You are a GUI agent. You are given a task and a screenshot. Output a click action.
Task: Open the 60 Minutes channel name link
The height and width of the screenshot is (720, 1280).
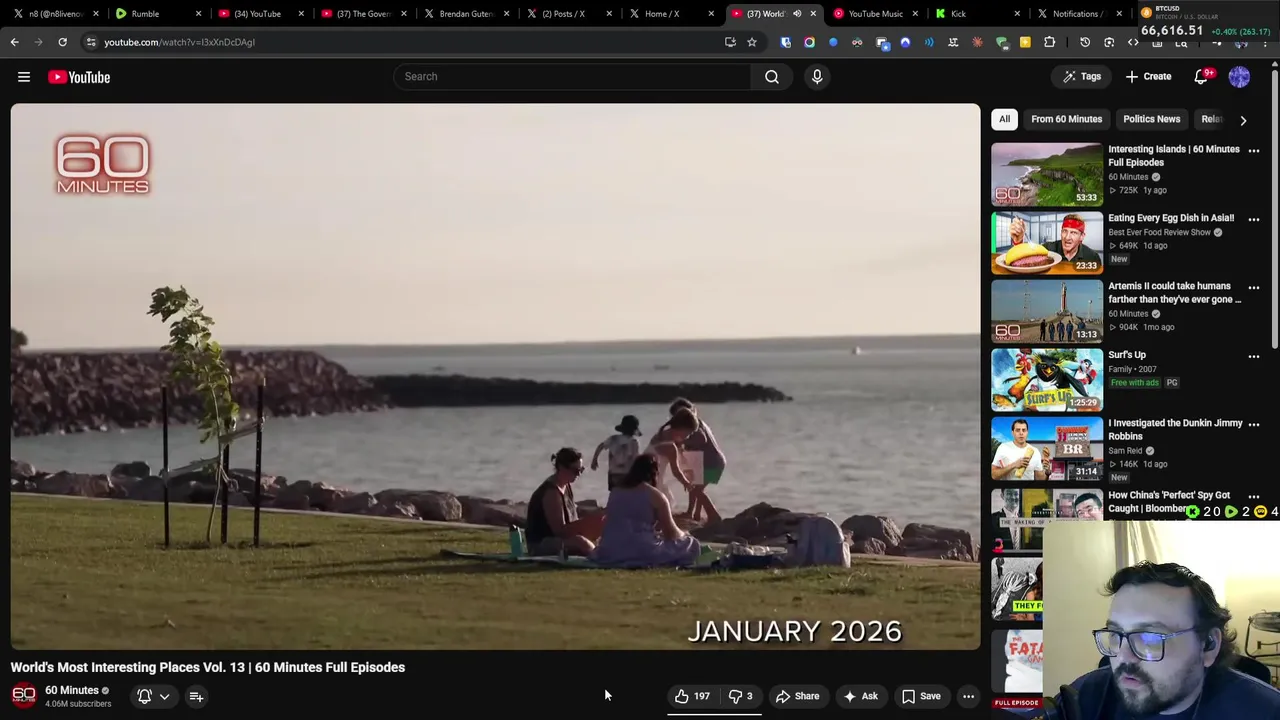click(x=72, y=690)
